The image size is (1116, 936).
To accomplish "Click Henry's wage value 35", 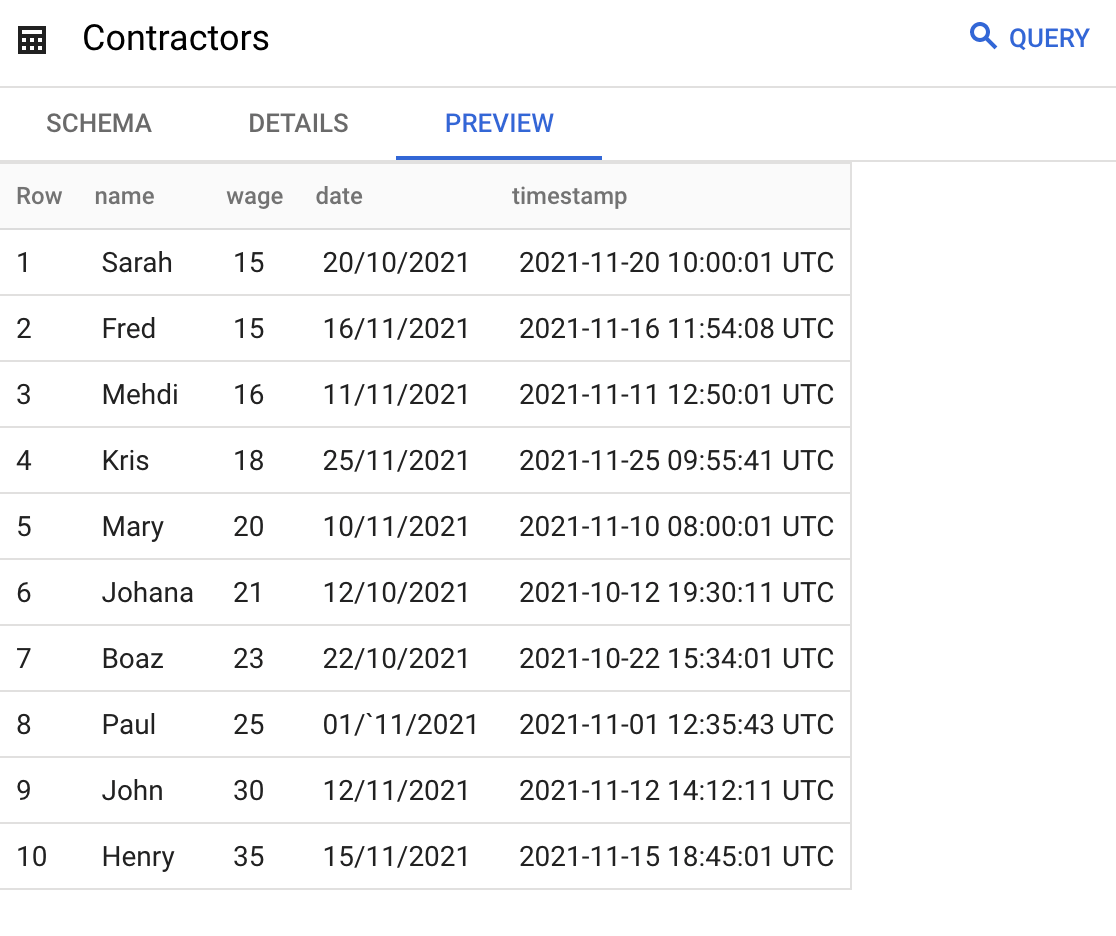I will pyautogui.click(x=248, y=856).
